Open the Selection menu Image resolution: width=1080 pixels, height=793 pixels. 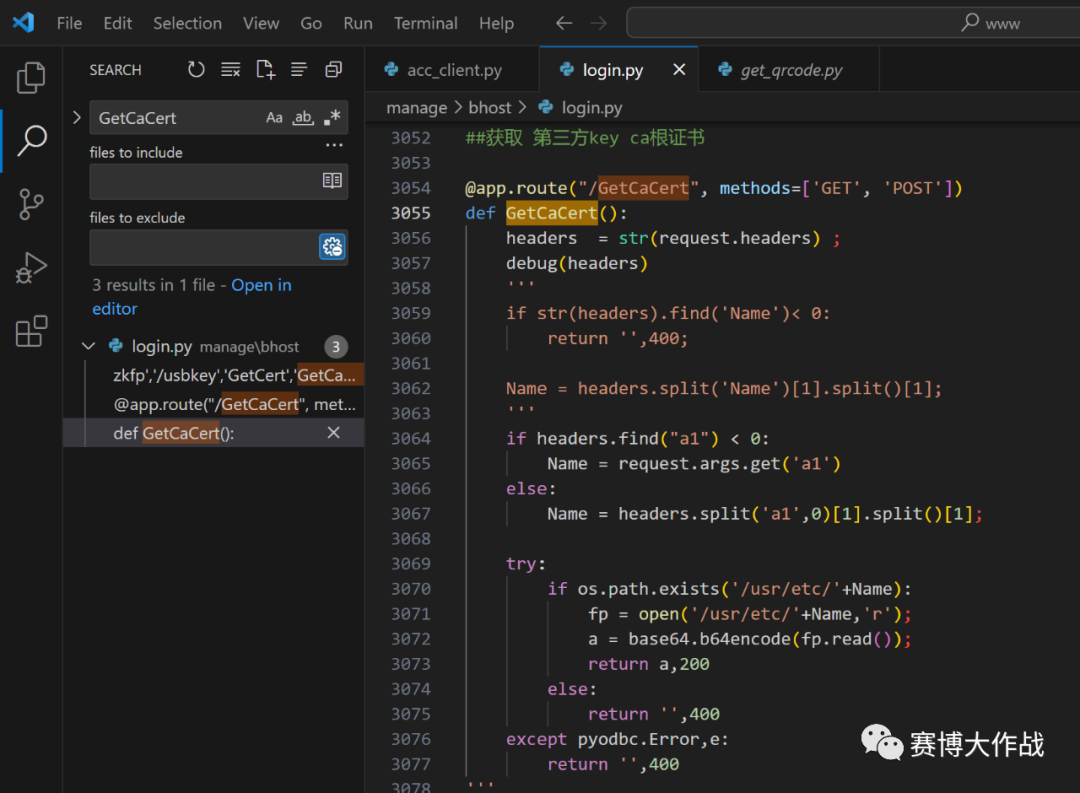tap(187, 23)
